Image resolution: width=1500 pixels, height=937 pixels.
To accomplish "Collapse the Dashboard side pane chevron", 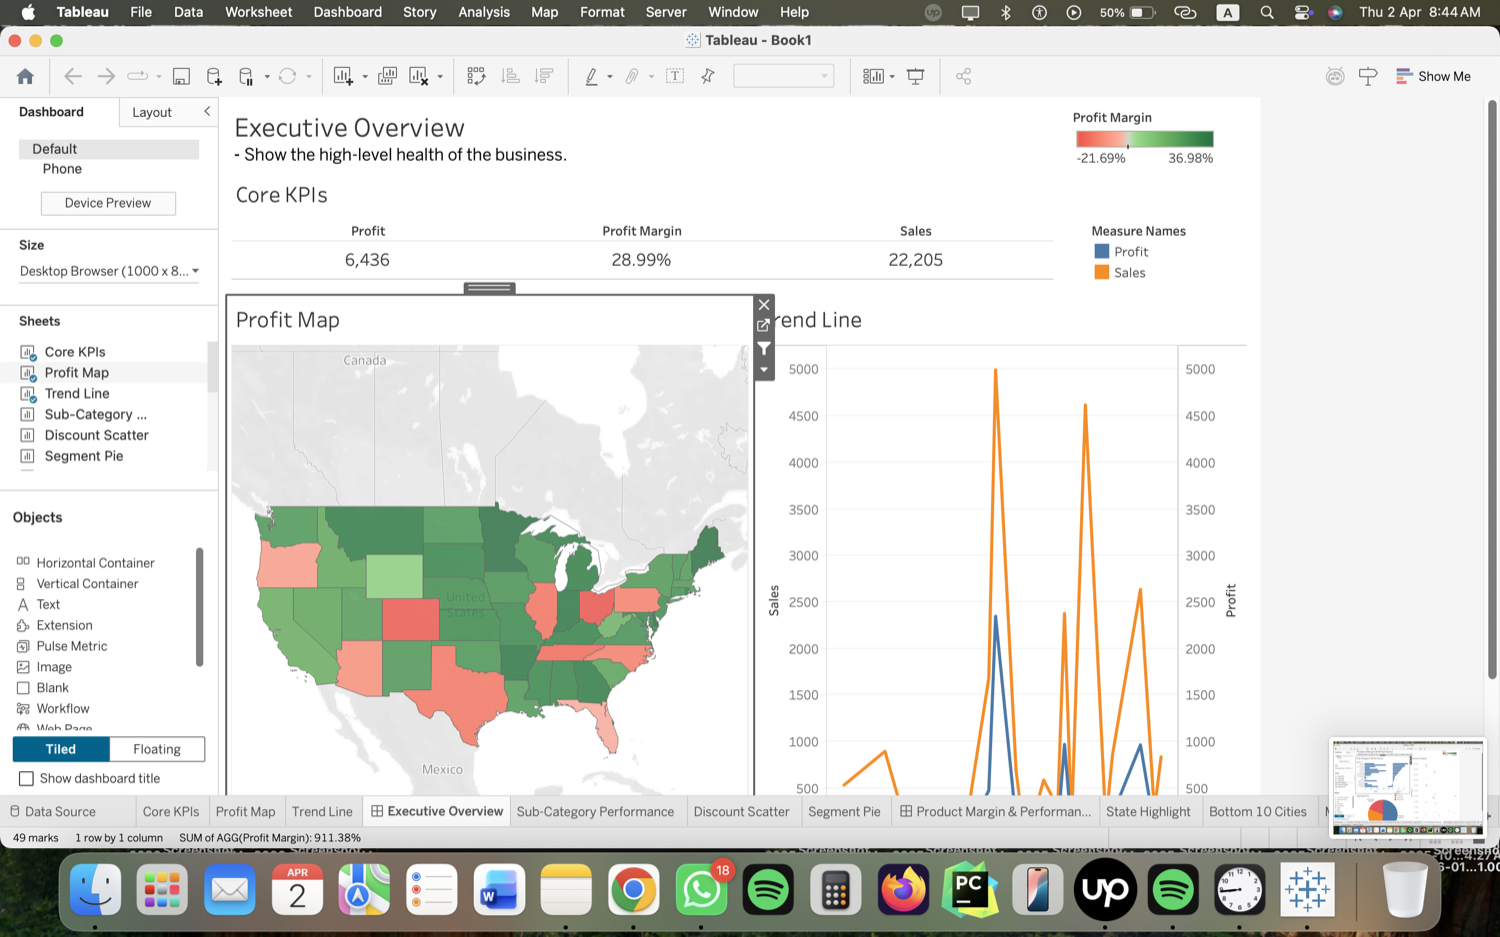I will (207, 112).
